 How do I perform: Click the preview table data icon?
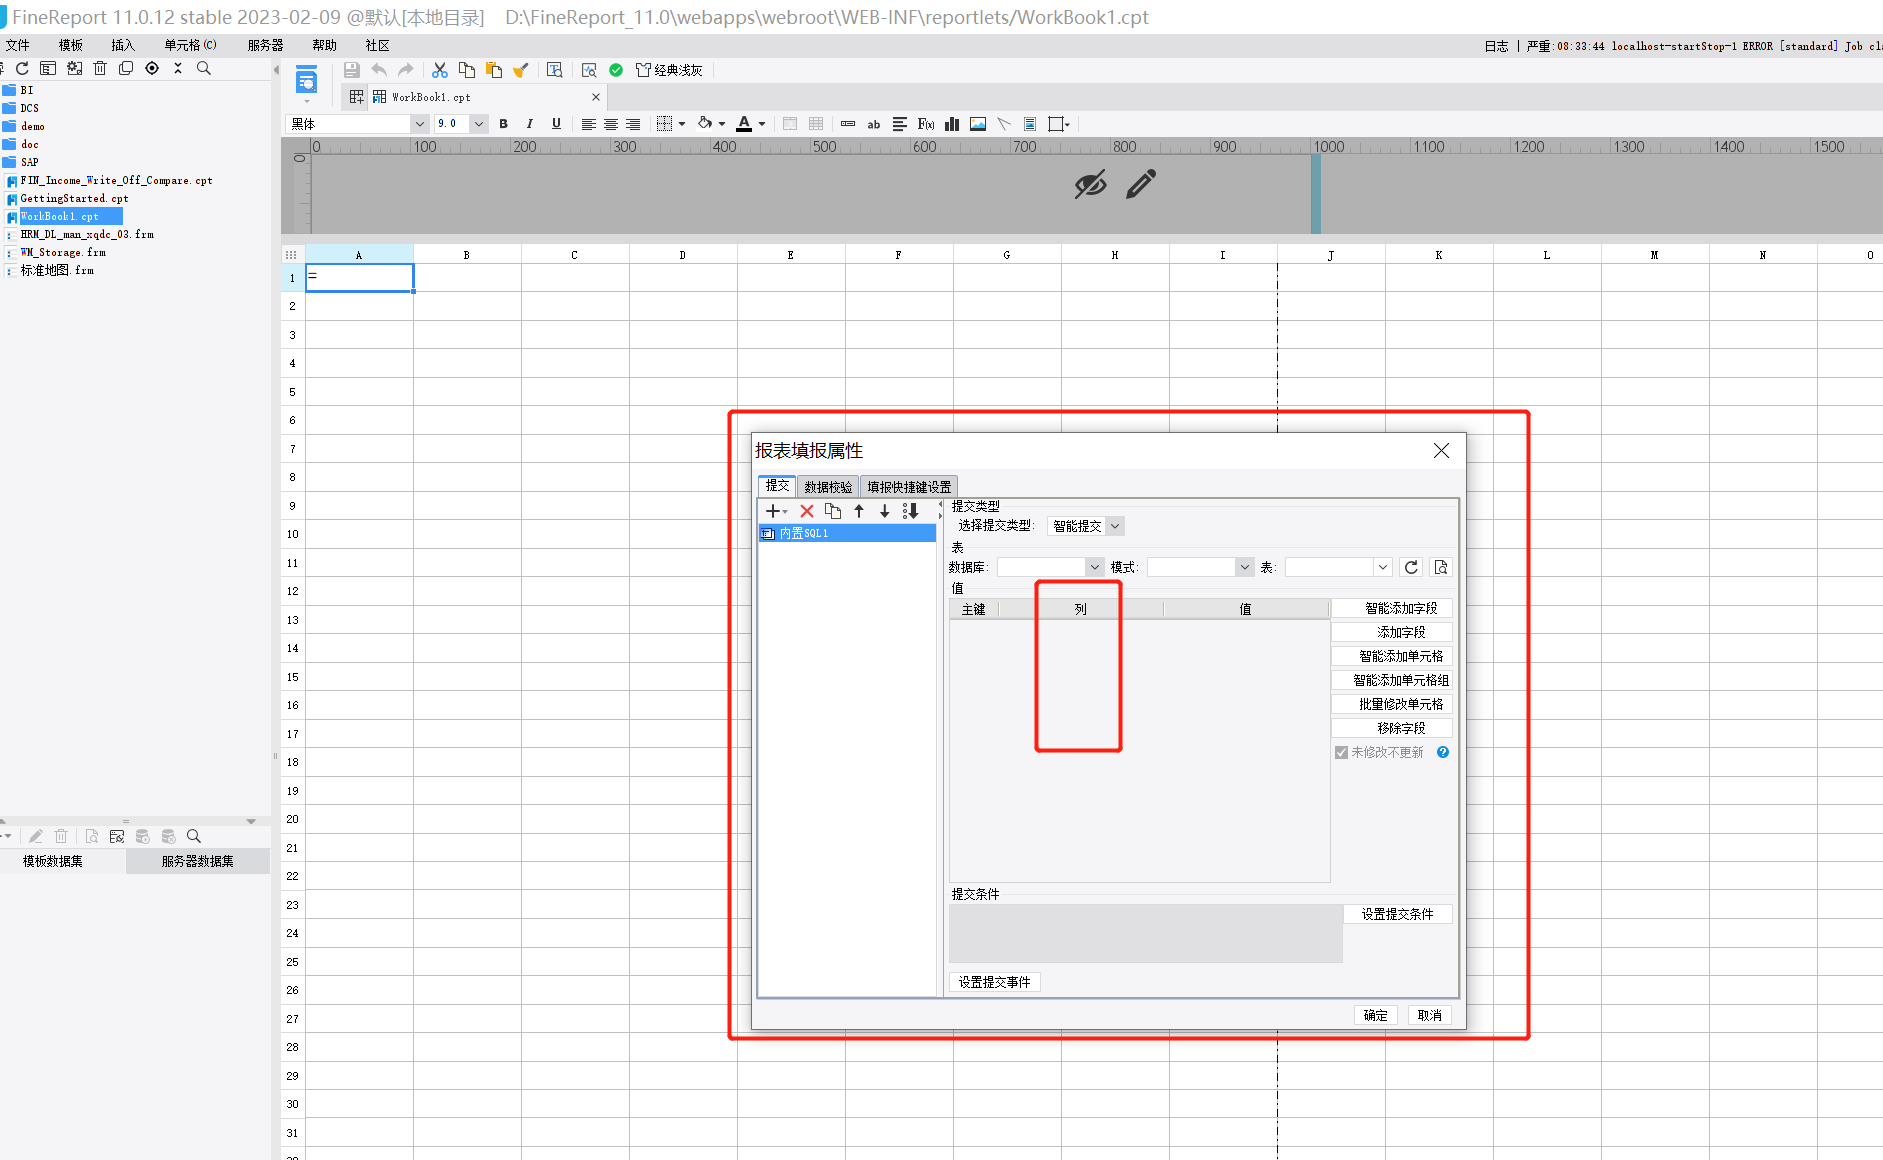1441,567
